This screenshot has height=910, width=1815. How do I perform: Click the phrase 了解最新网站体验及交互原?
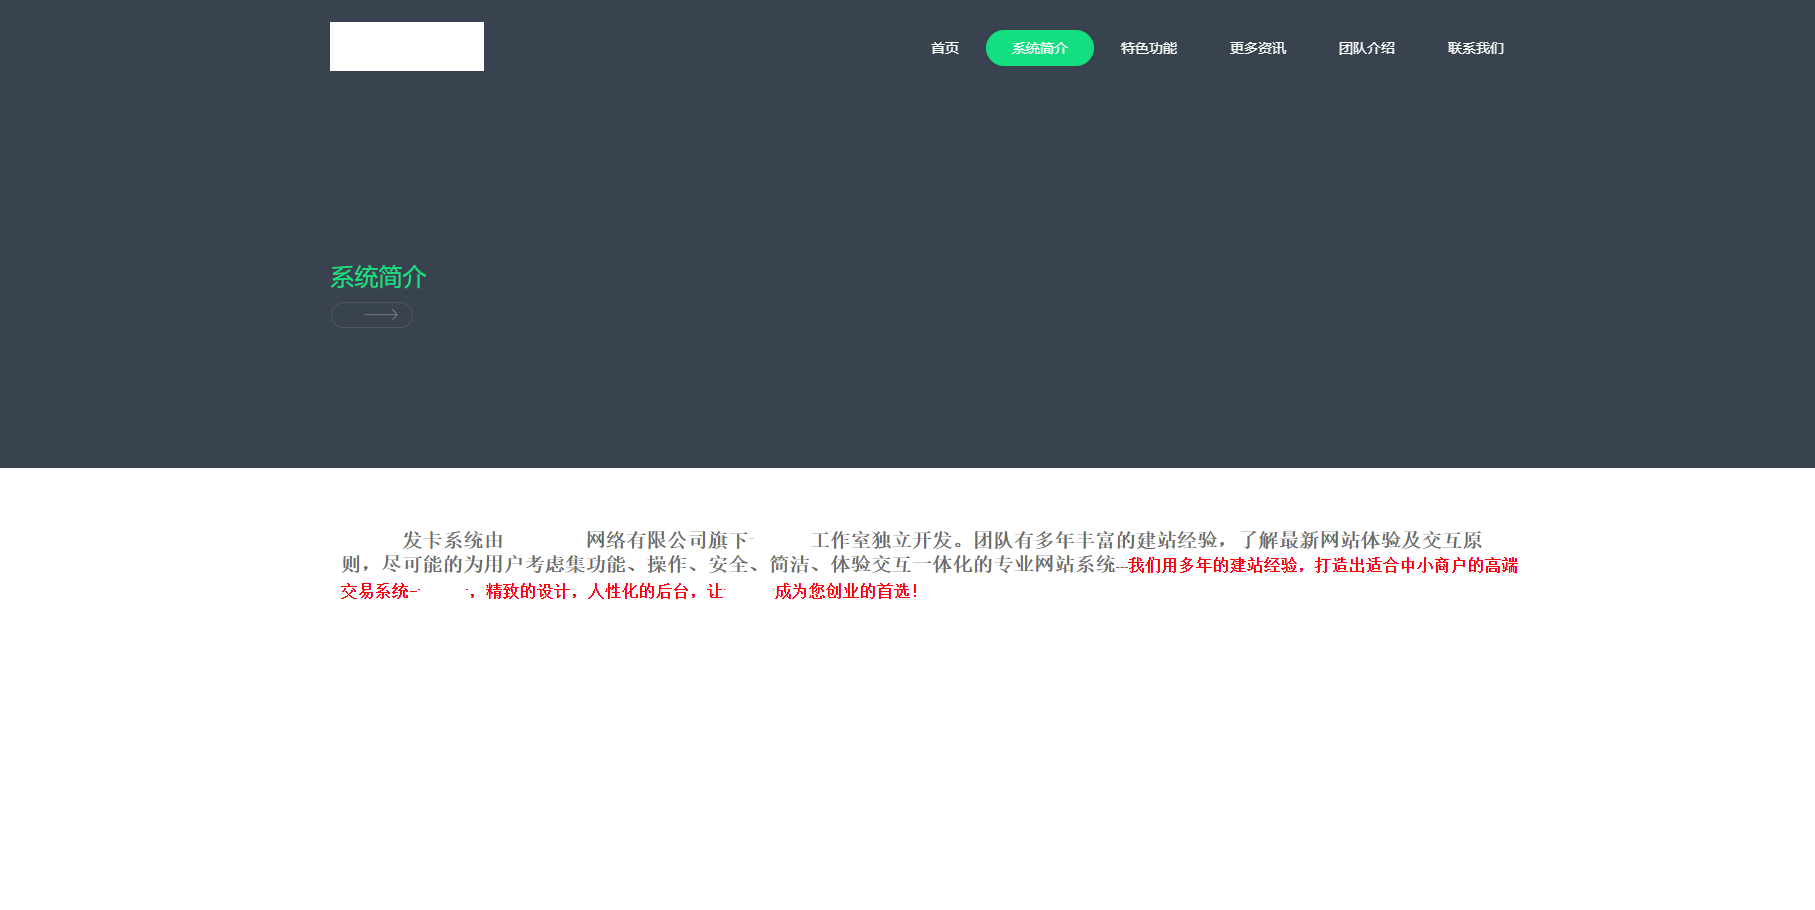1361,540
